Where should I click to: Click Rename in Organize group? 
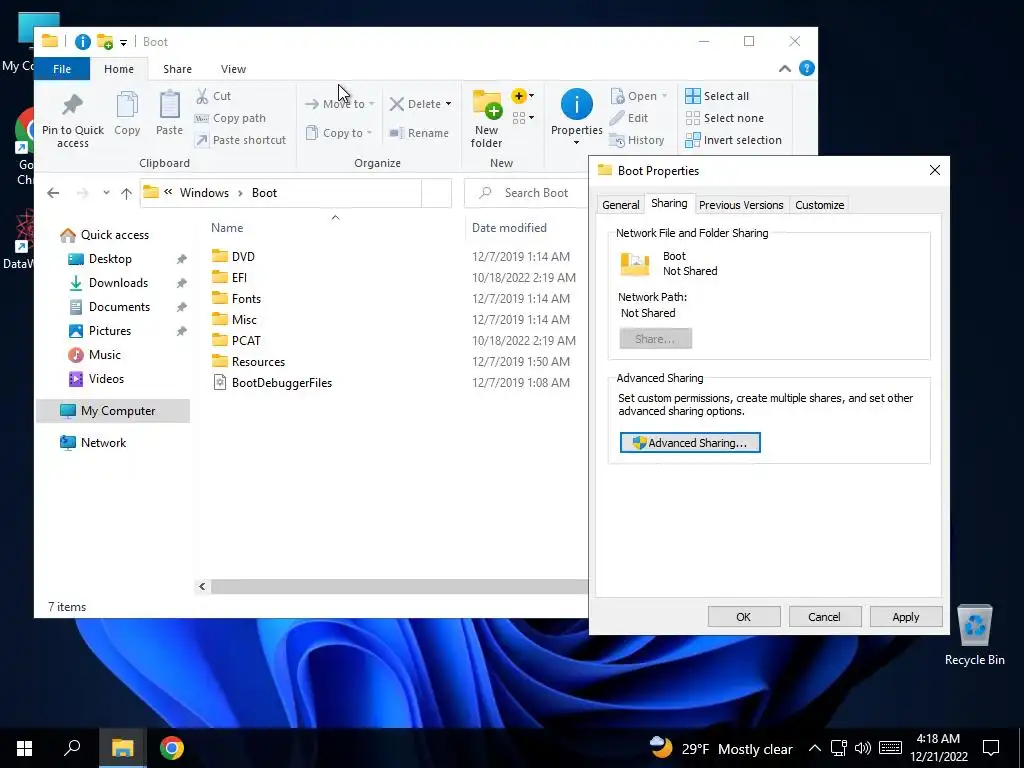(x=419, y=133)
